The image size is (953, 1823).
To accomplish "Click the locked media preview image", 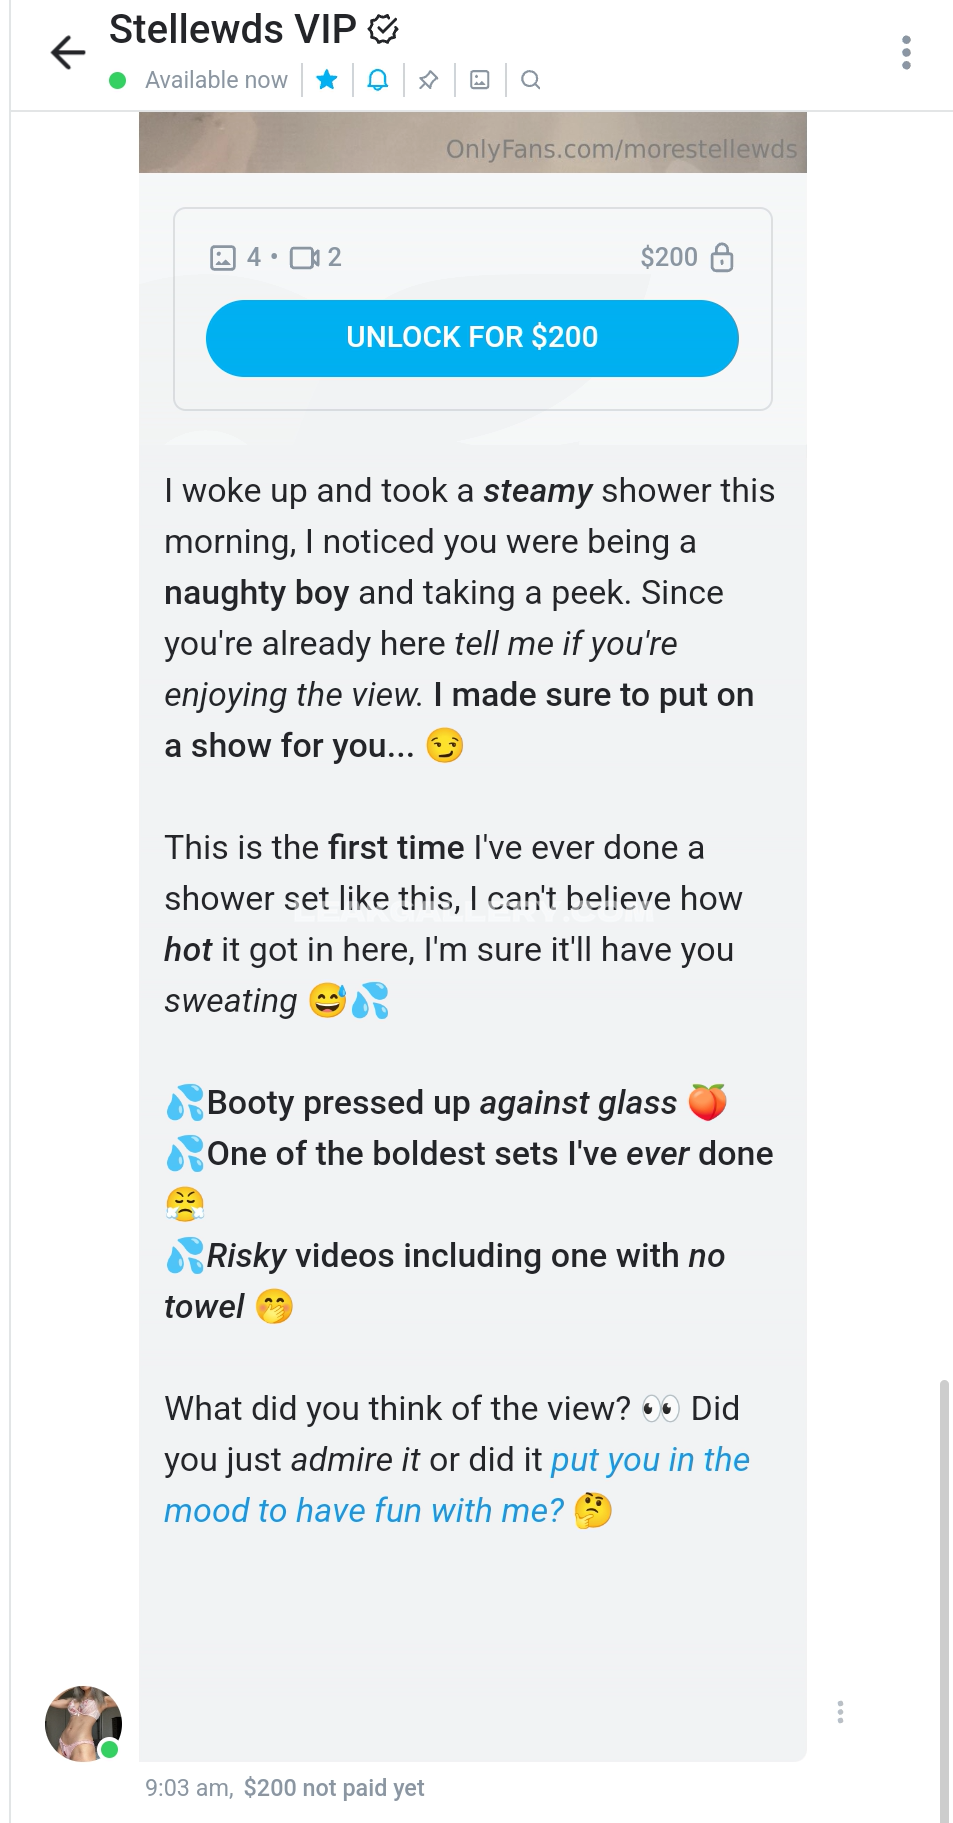I will [472, 142].
